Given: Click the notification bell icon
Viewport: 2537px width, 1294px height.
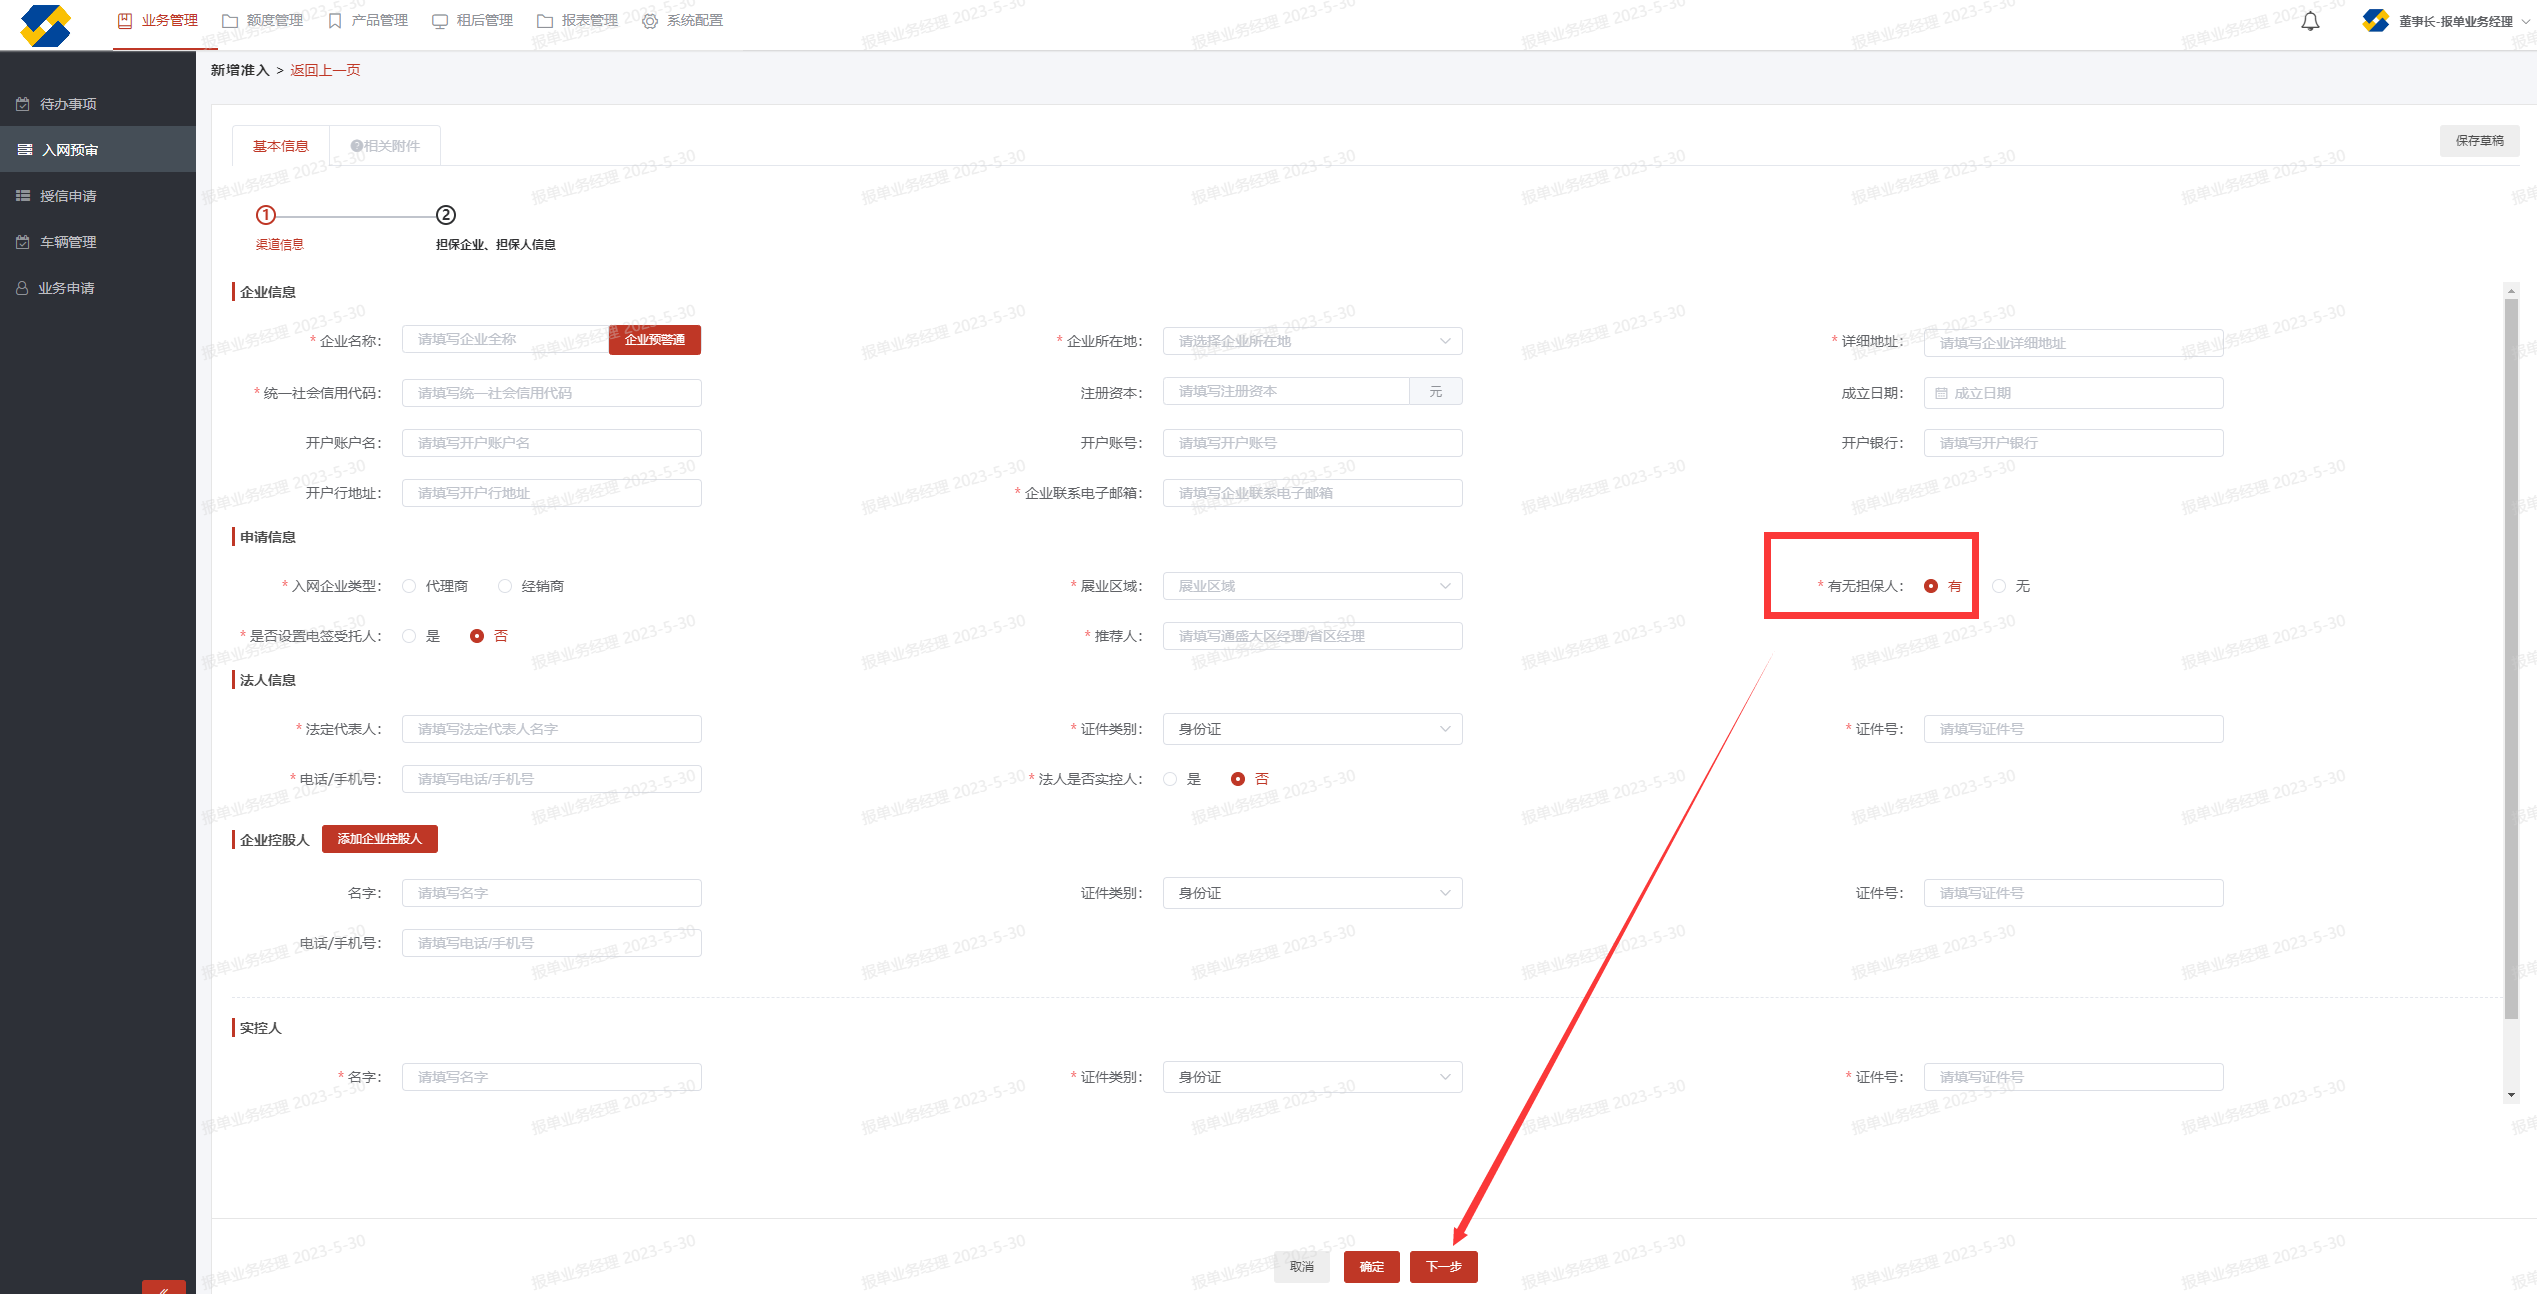Looking at the screenshot, I should tap(2310, 22).
